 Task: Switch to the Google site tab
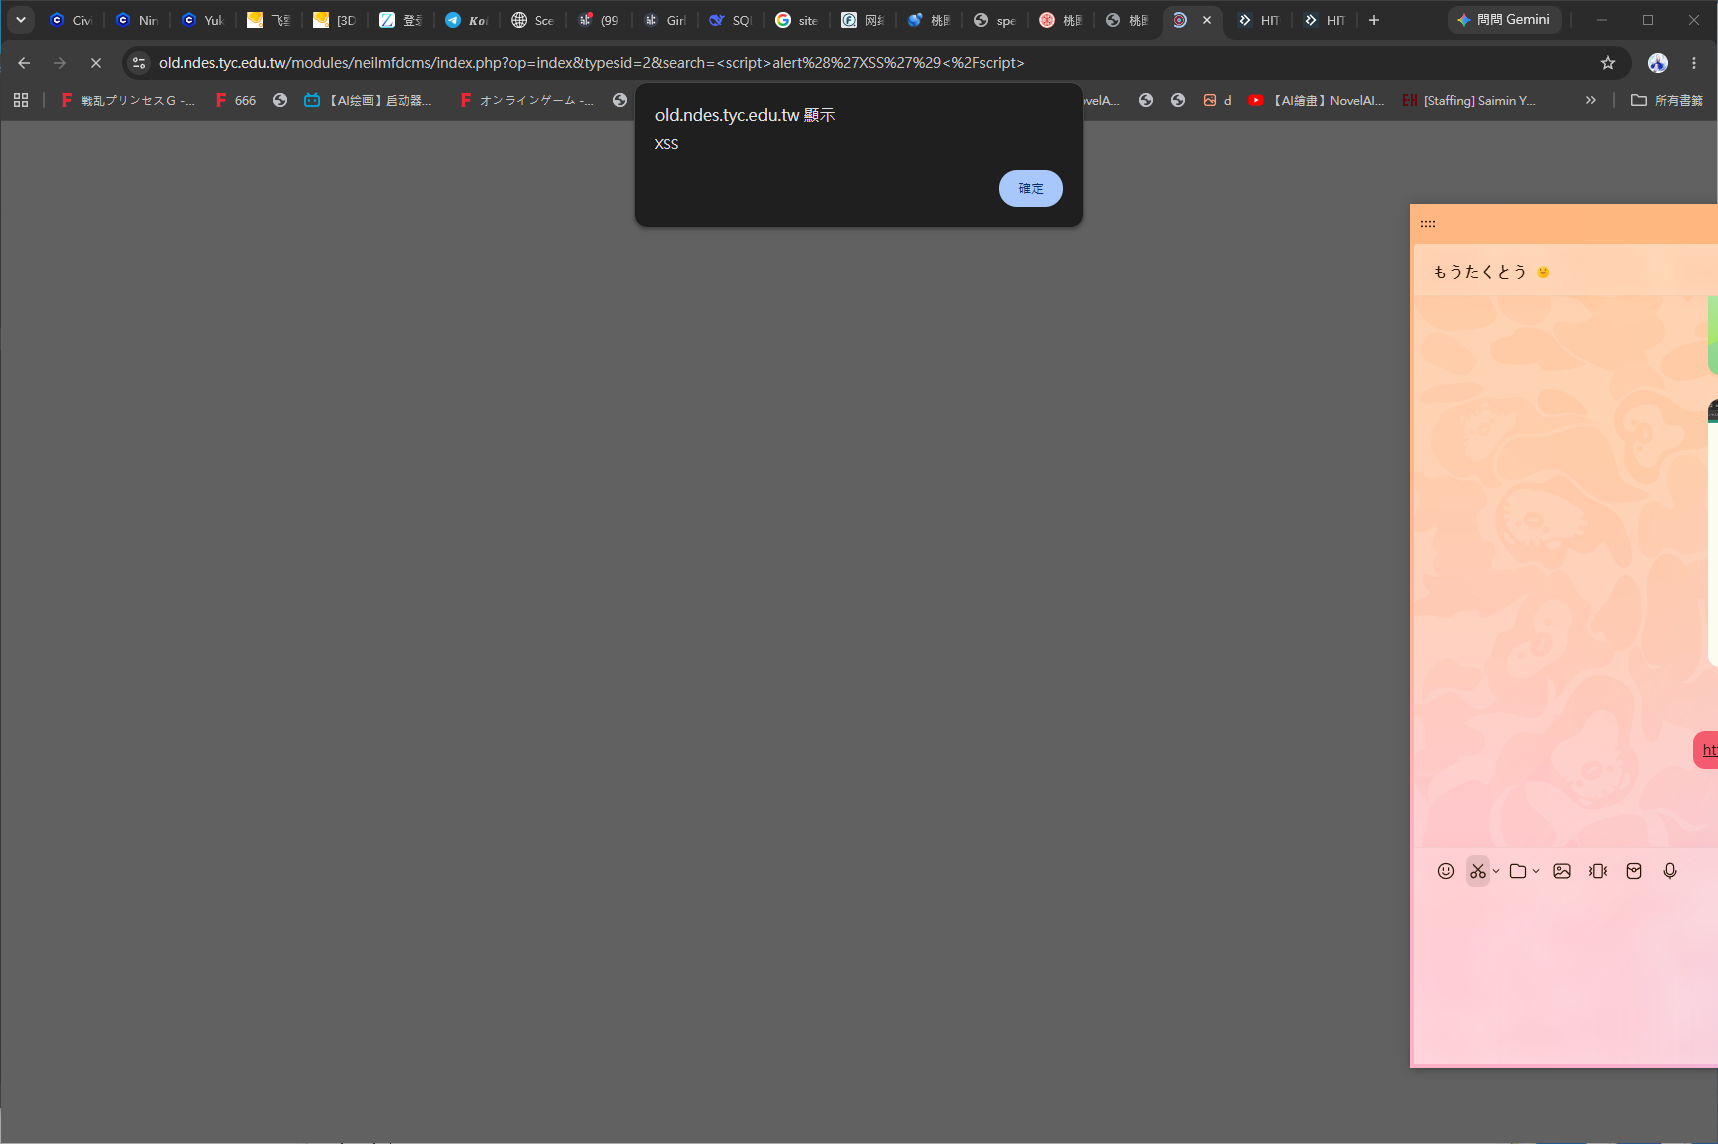coord(797,20)
